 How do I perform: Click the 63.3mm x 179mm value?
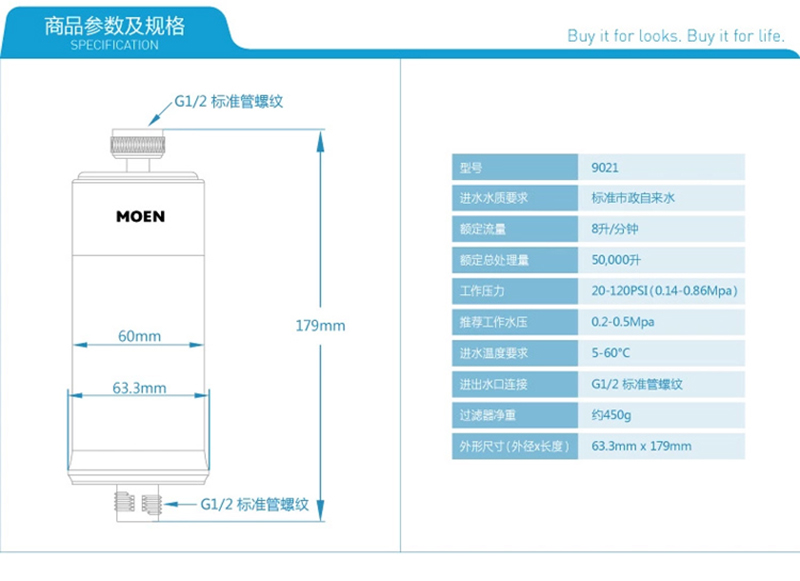[641, 446]
